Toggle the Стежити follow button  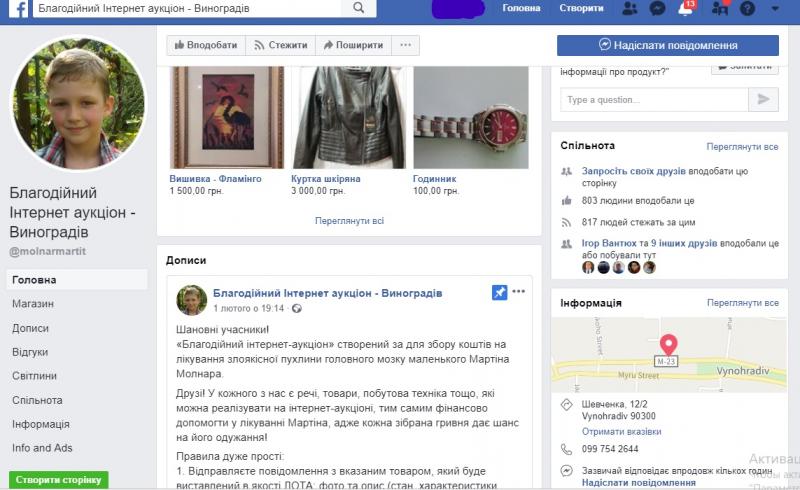pos(281,45)
